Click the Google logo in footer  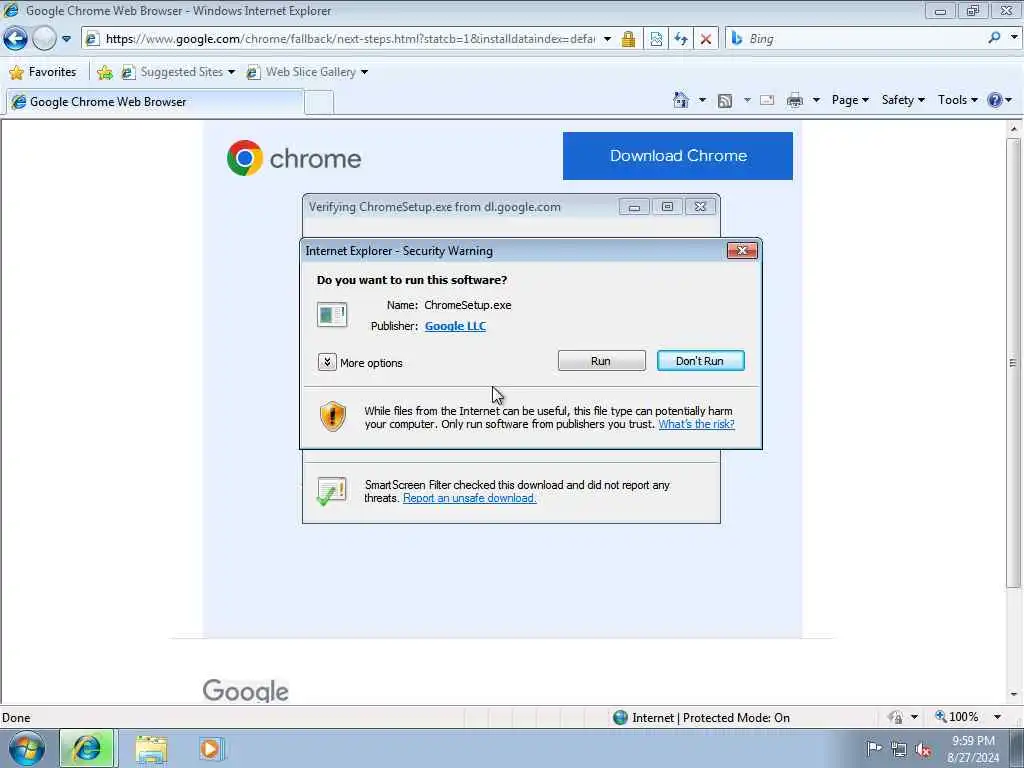click(246, 691)
